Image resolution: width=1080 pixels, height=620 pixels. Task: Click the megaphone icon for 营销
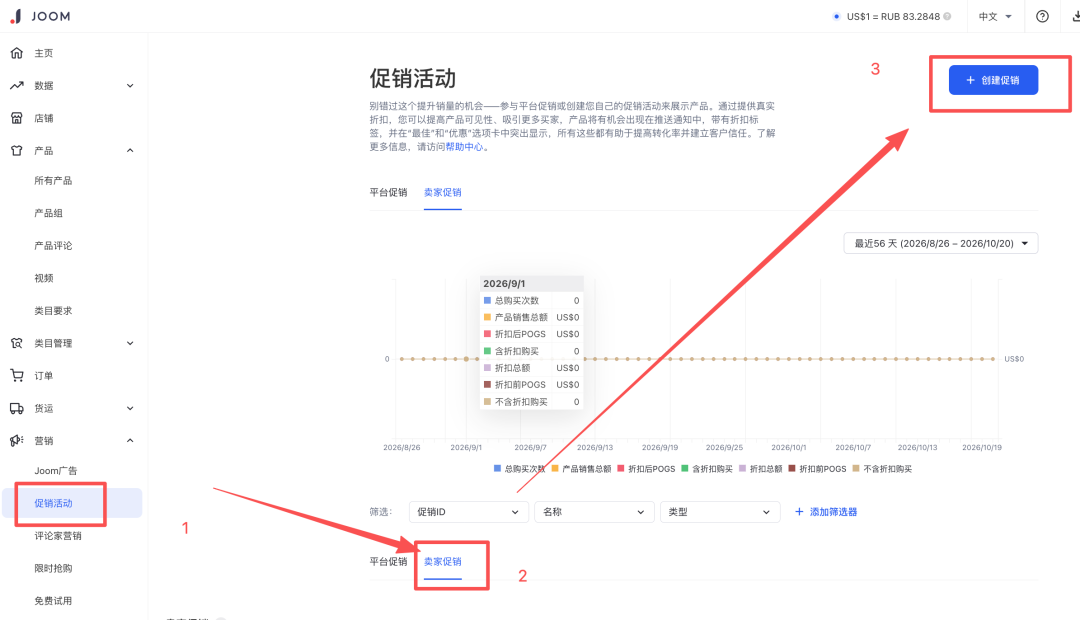click(17, 440)
